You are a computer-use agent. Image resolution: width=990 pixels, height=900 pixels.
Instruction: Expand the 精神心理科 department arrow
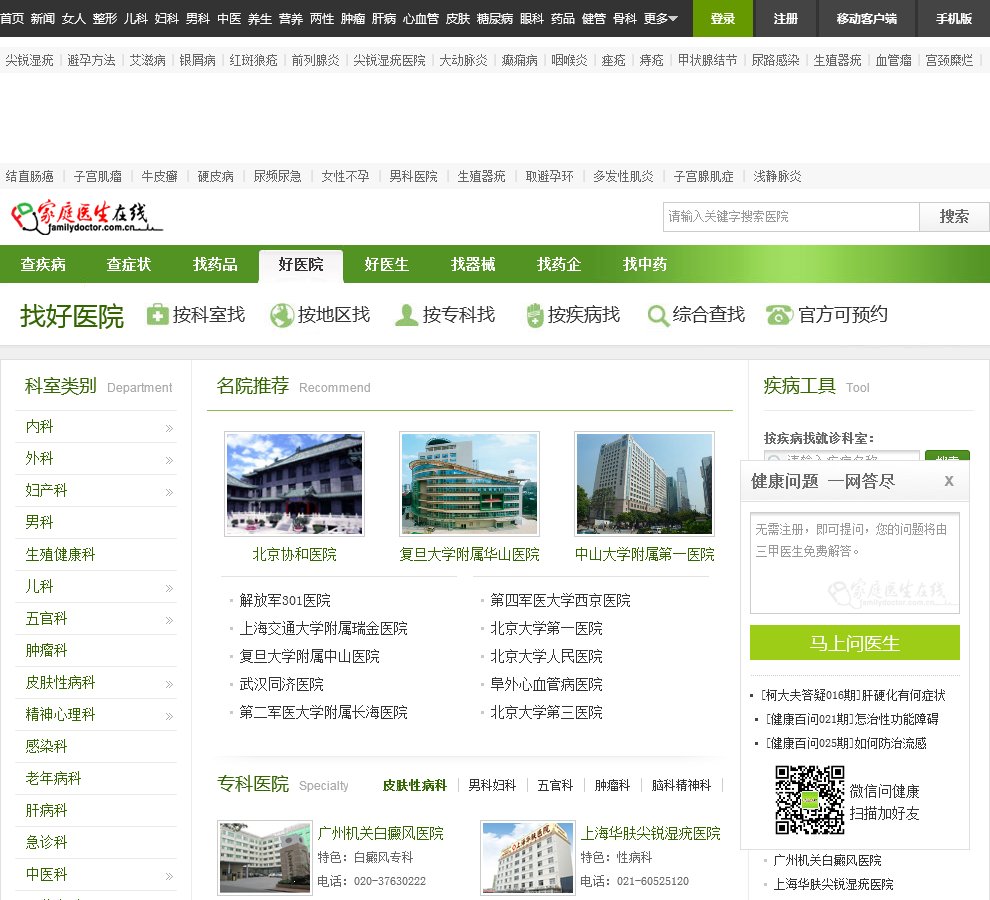coord(169,716)
